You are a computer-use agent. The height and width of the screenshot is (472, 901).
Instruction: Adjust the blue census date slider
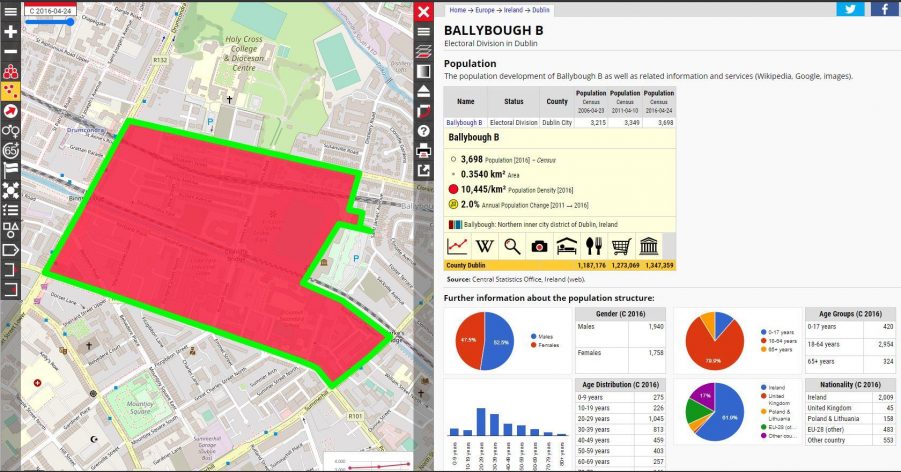tap(50, 22)
